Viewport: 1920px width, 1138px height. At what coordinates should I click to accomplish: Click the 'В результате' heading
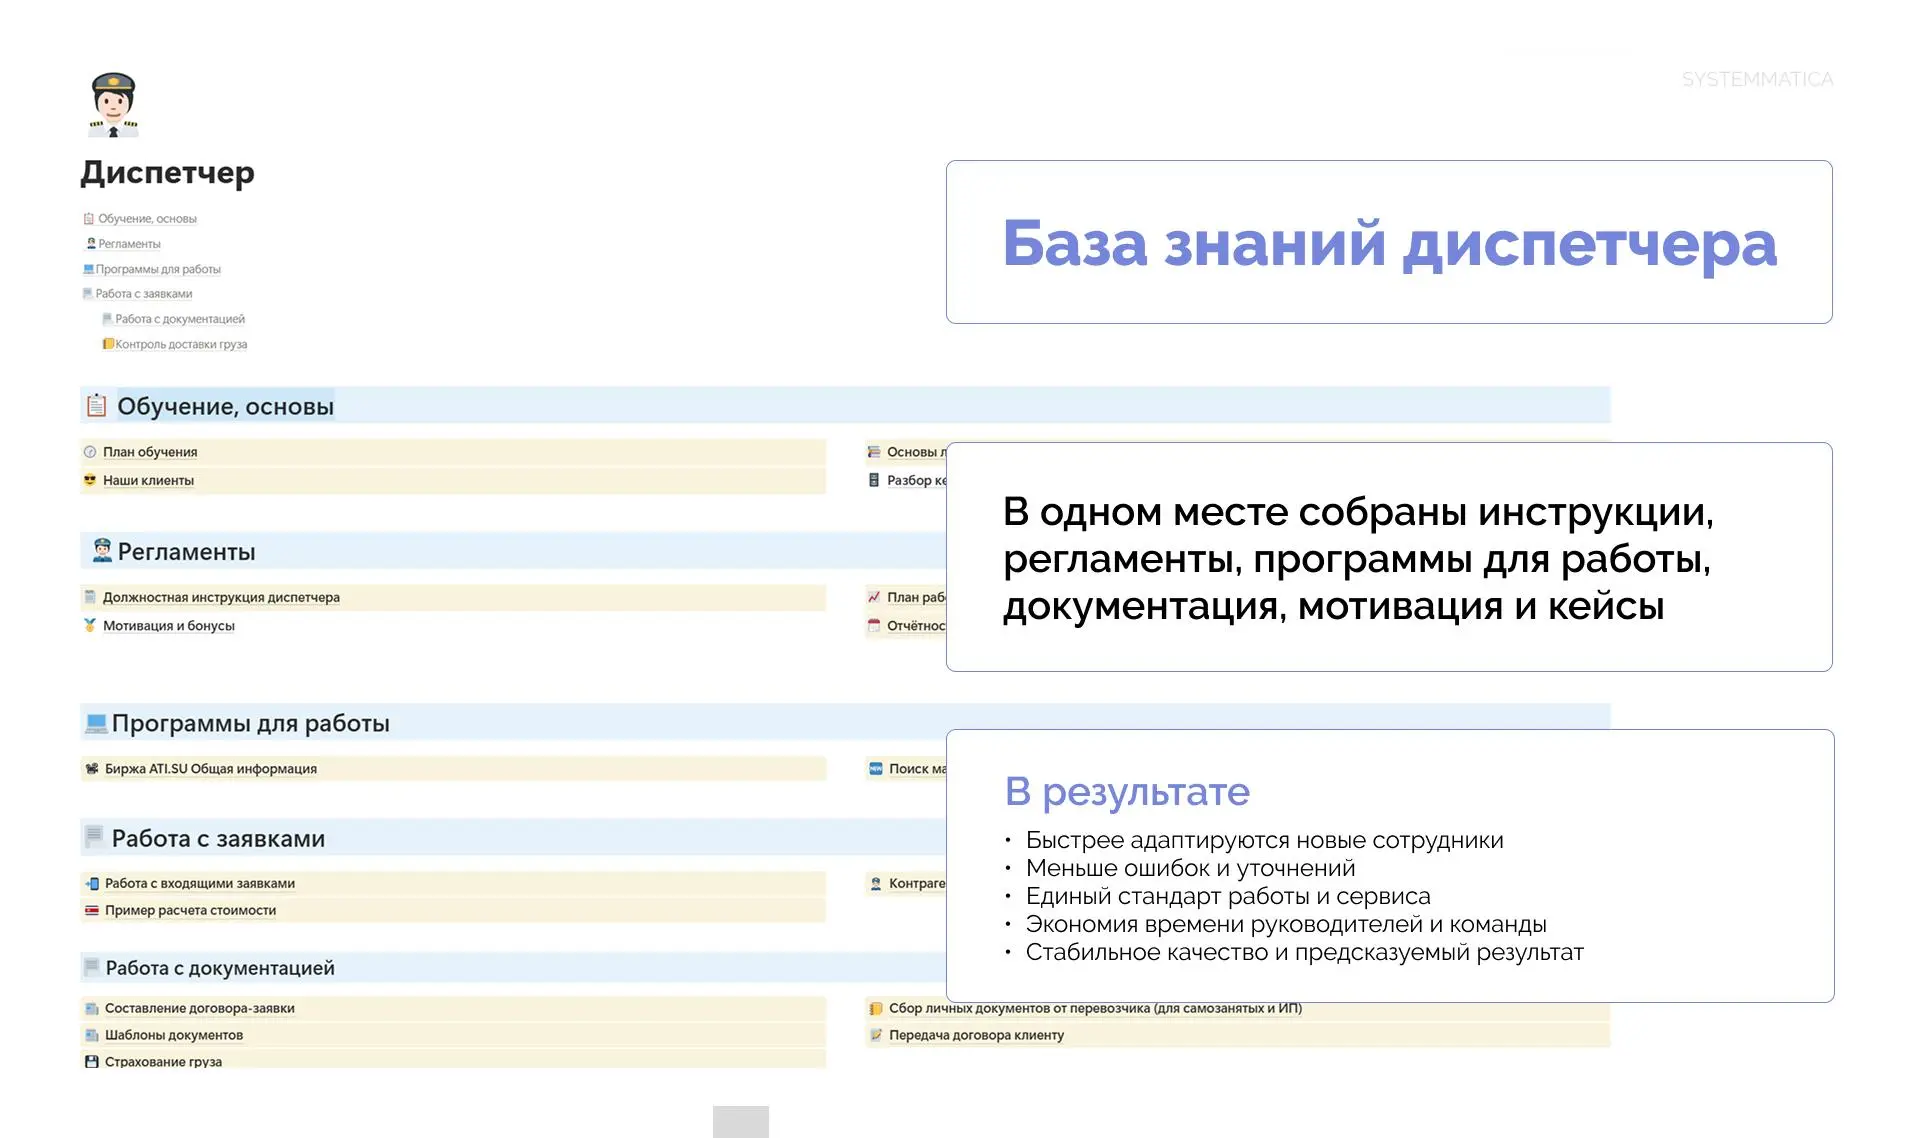point(1127,791)
